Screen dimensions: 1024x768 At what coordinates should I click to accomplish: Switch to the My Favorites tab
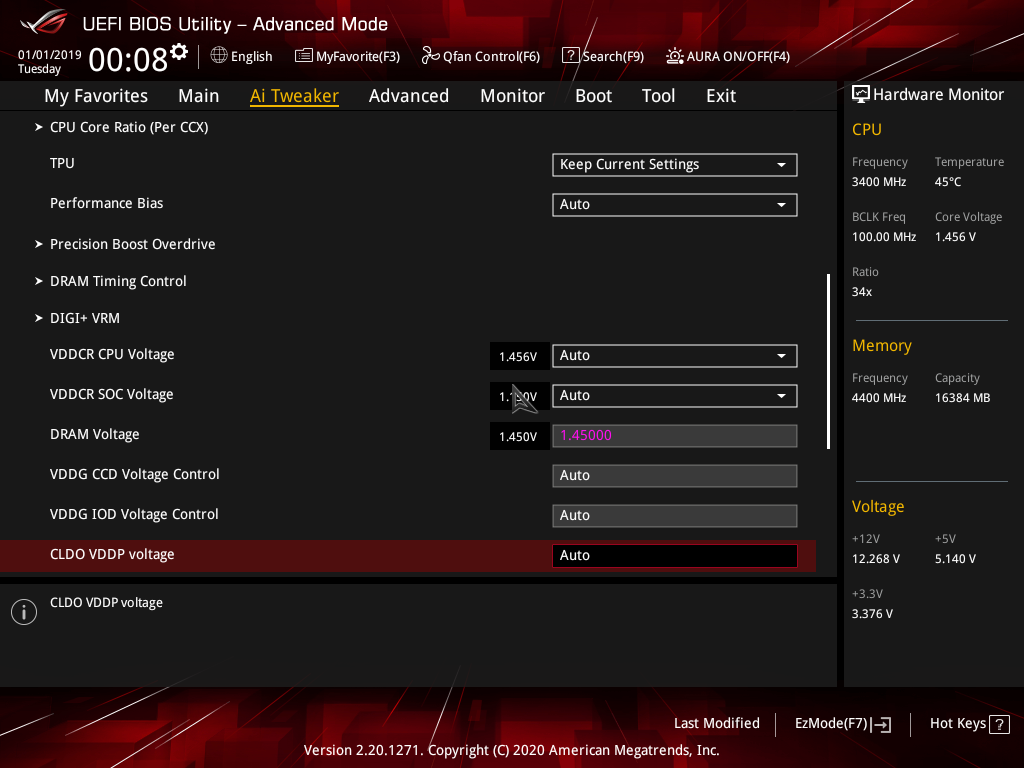pos(96,96)
